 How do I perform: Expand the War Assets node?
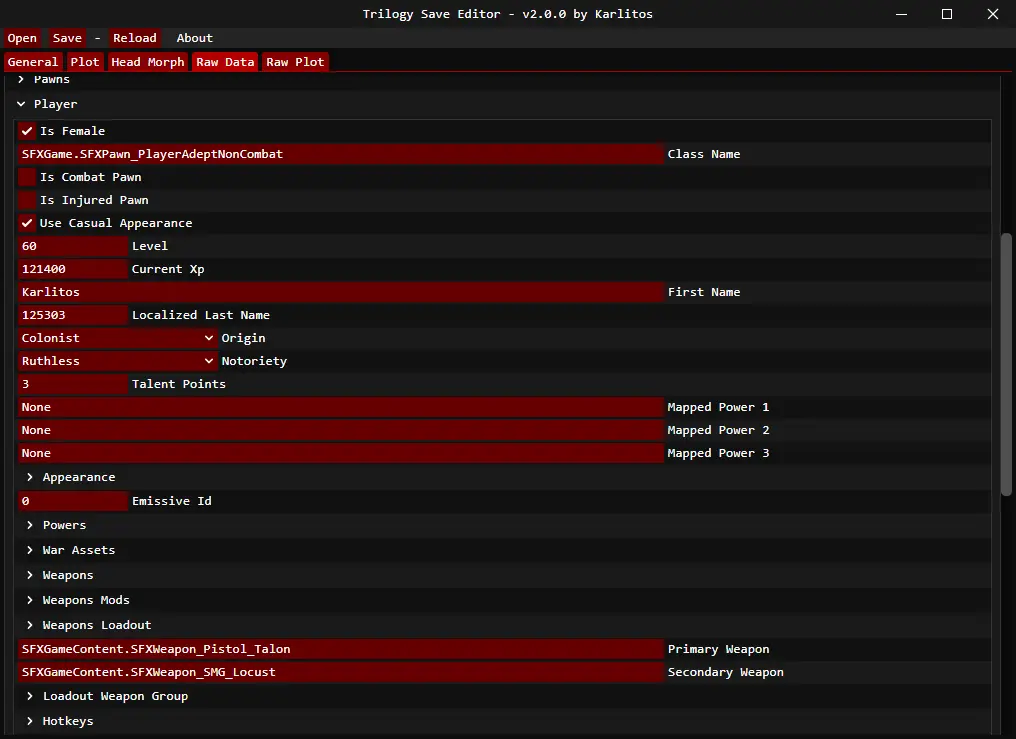point(30,550)
